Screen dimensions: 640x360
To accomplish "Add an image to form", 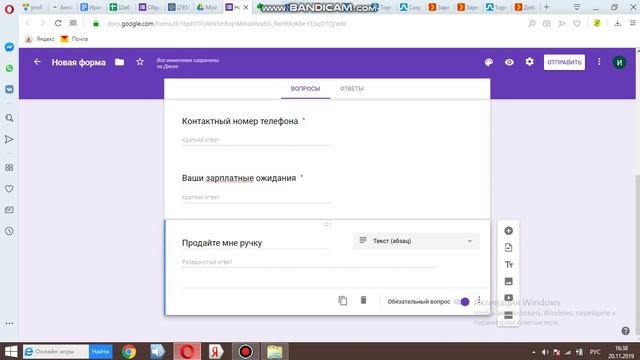I will 508,281.
